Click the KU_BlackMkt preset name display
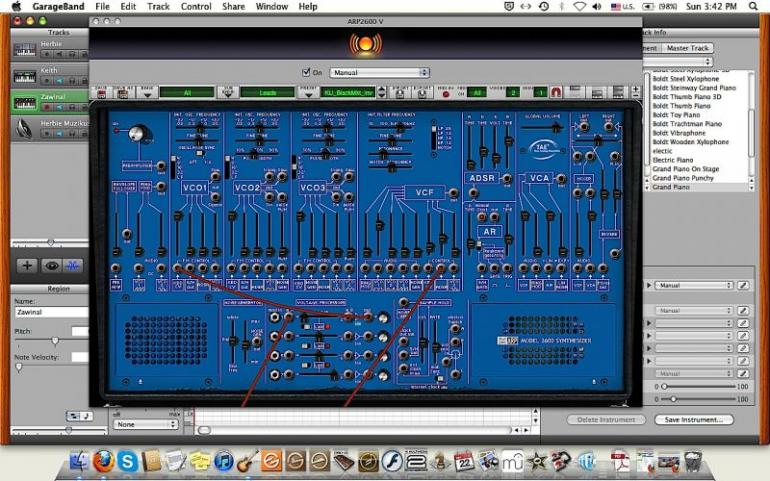This screenshot has height=481, width=770. point(347,92)
